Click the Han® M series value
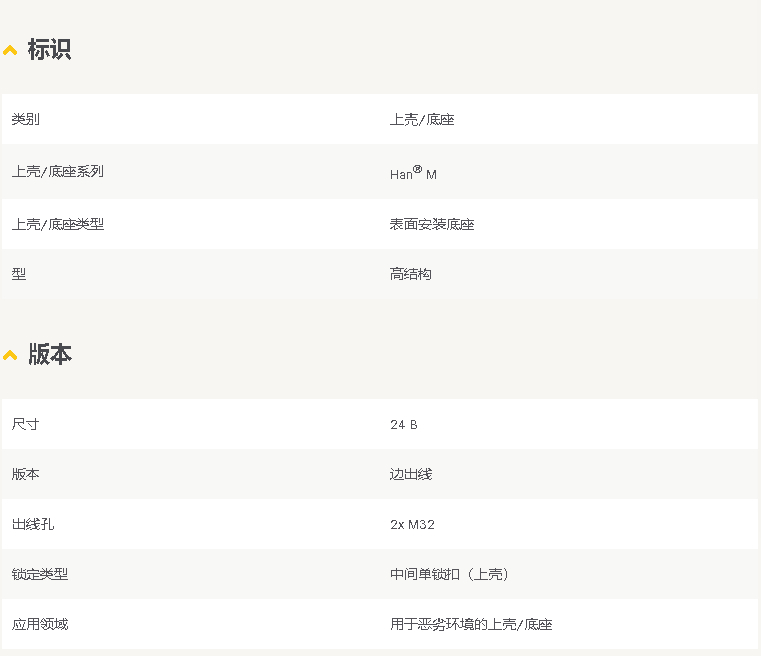Image resolution: width=761 pixels, height=656 pixels. coord(413,173)
